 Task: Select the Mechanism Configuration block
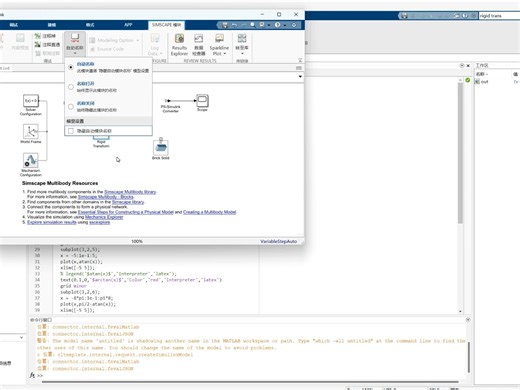(x=31, y=160)
